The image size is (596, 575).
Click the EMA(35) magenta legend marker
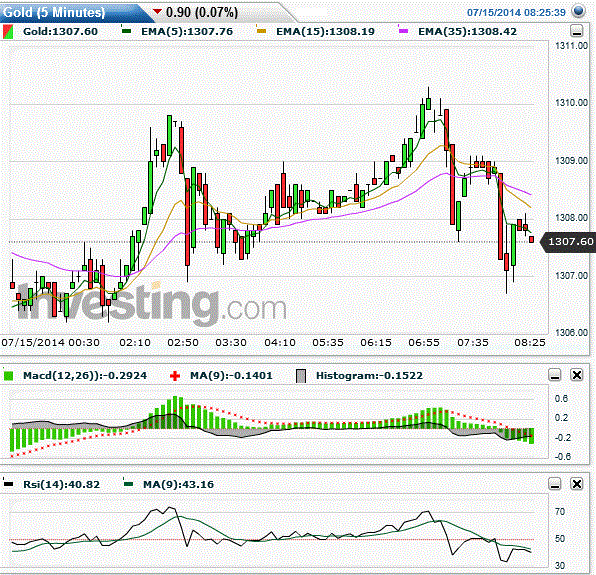pos(403,30)
